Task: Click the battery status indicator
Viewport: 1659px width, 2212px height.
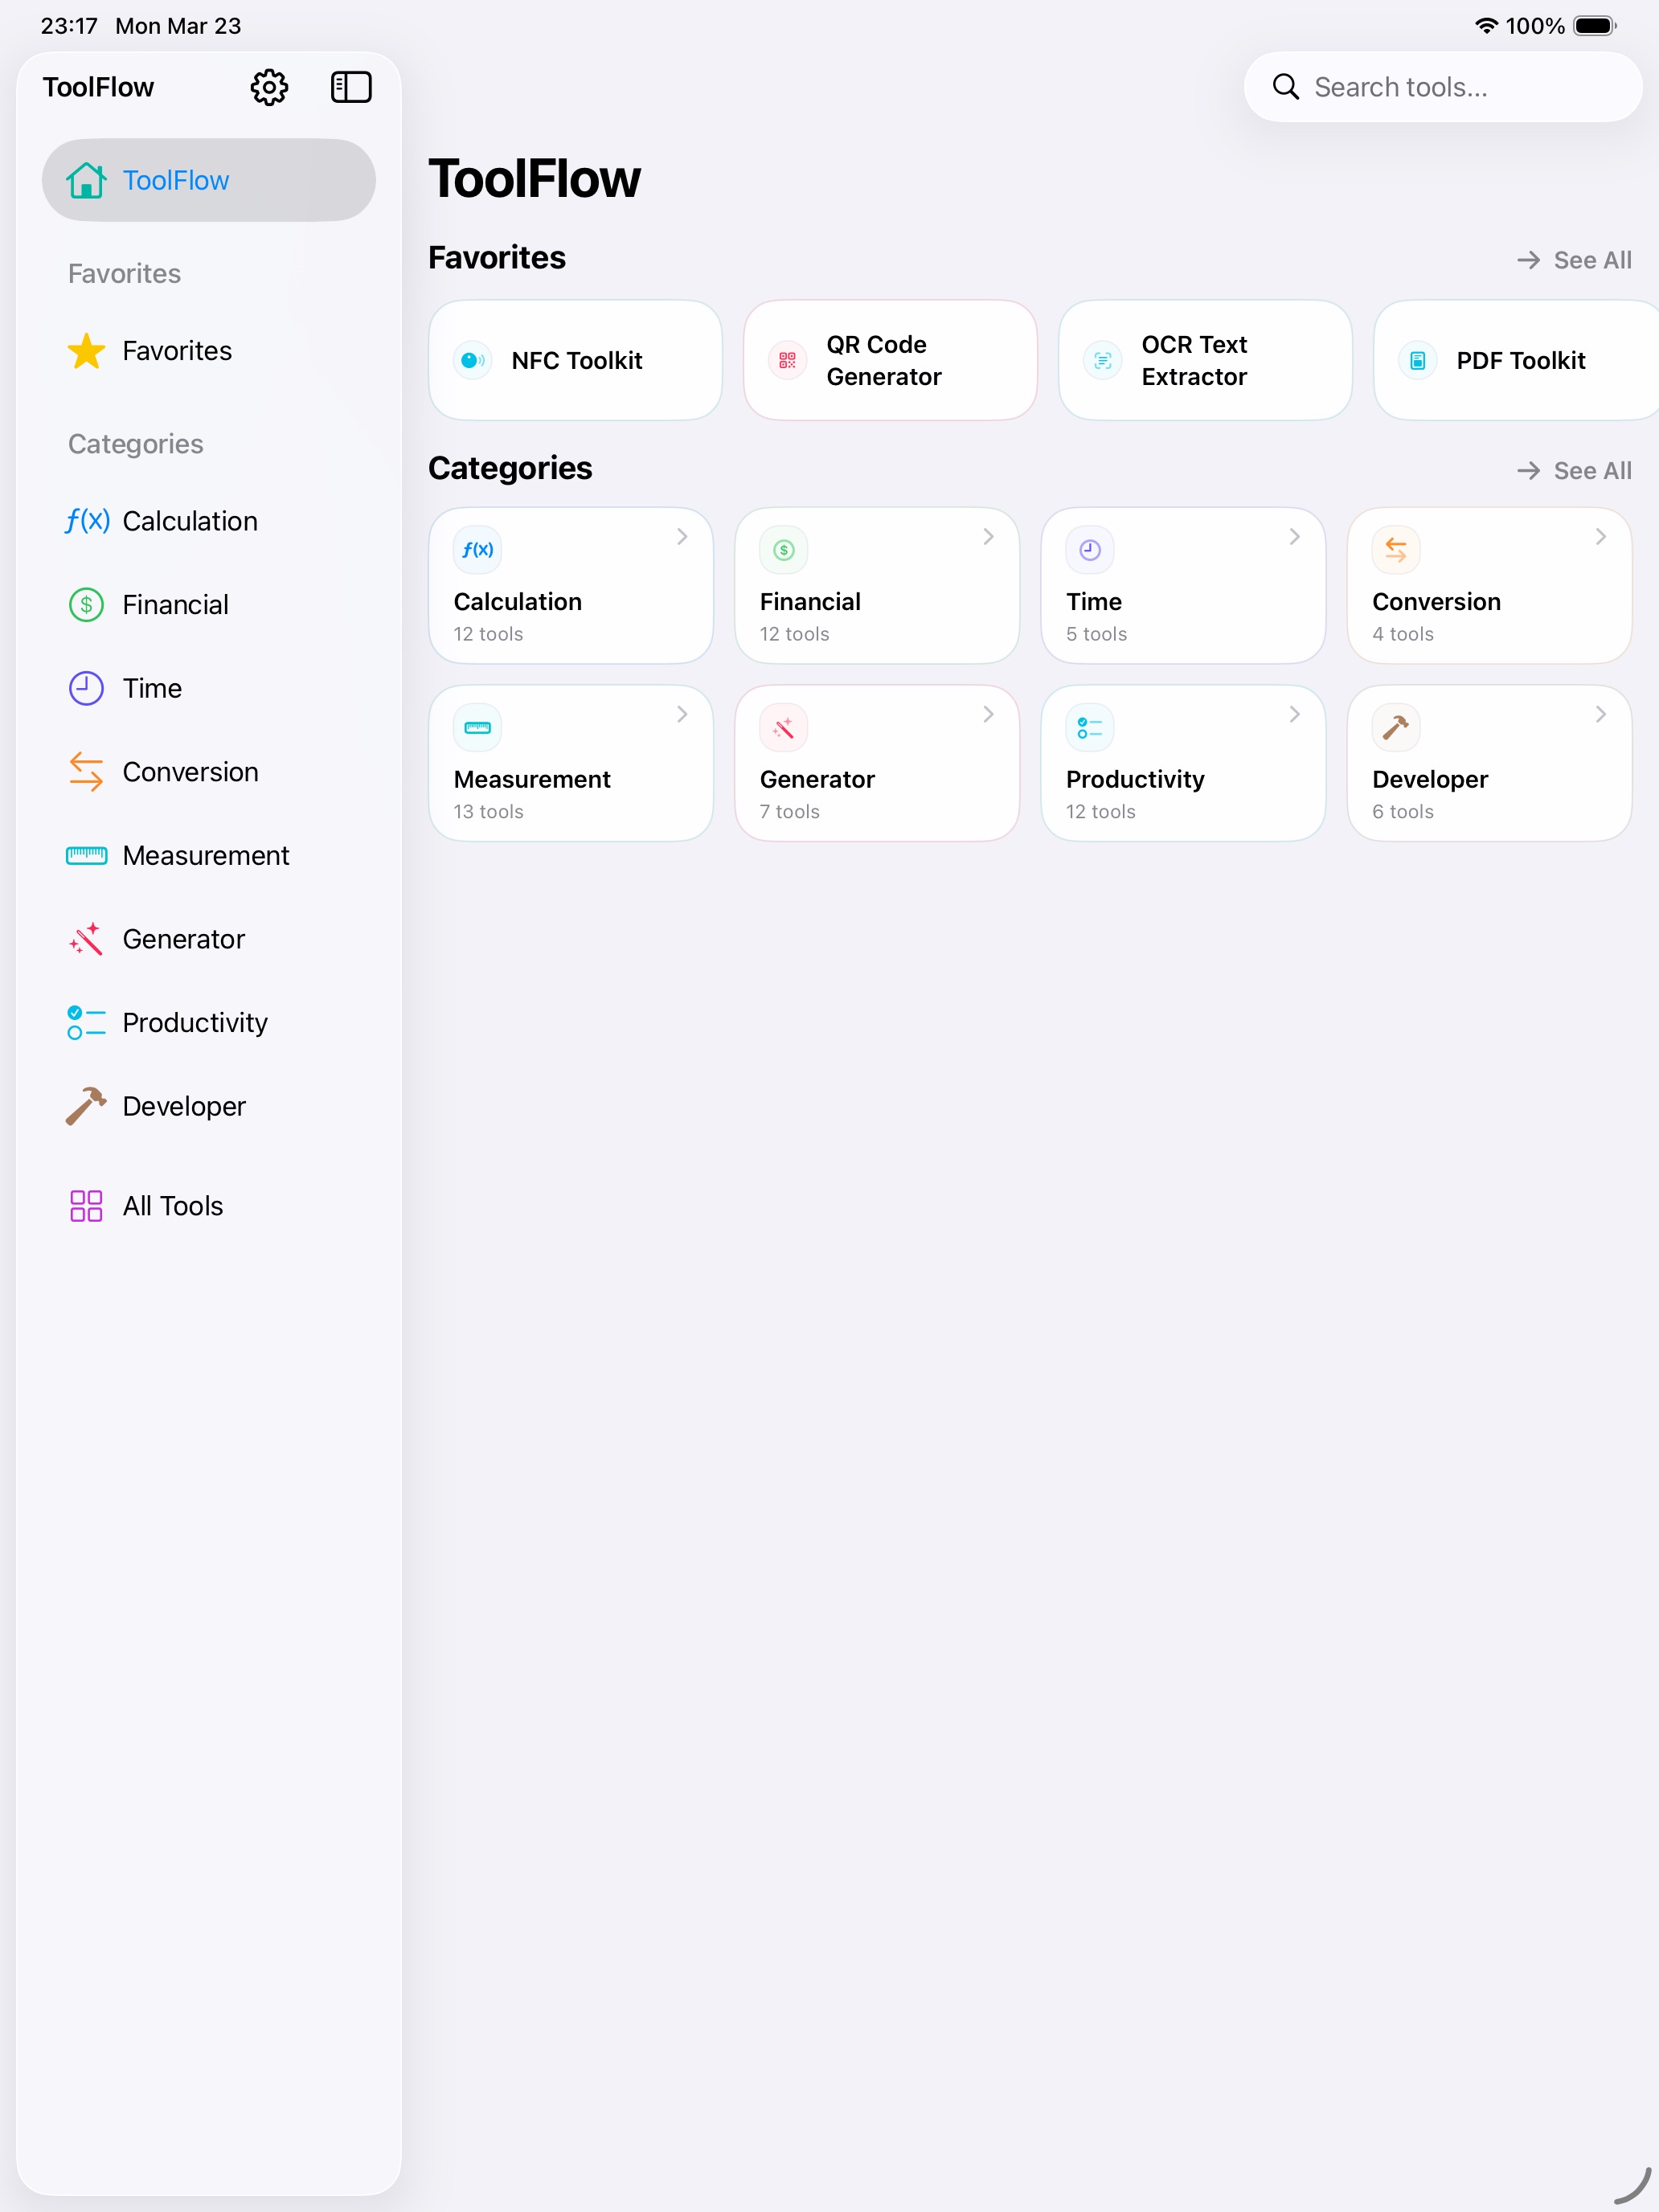Action: [1595, 26]
